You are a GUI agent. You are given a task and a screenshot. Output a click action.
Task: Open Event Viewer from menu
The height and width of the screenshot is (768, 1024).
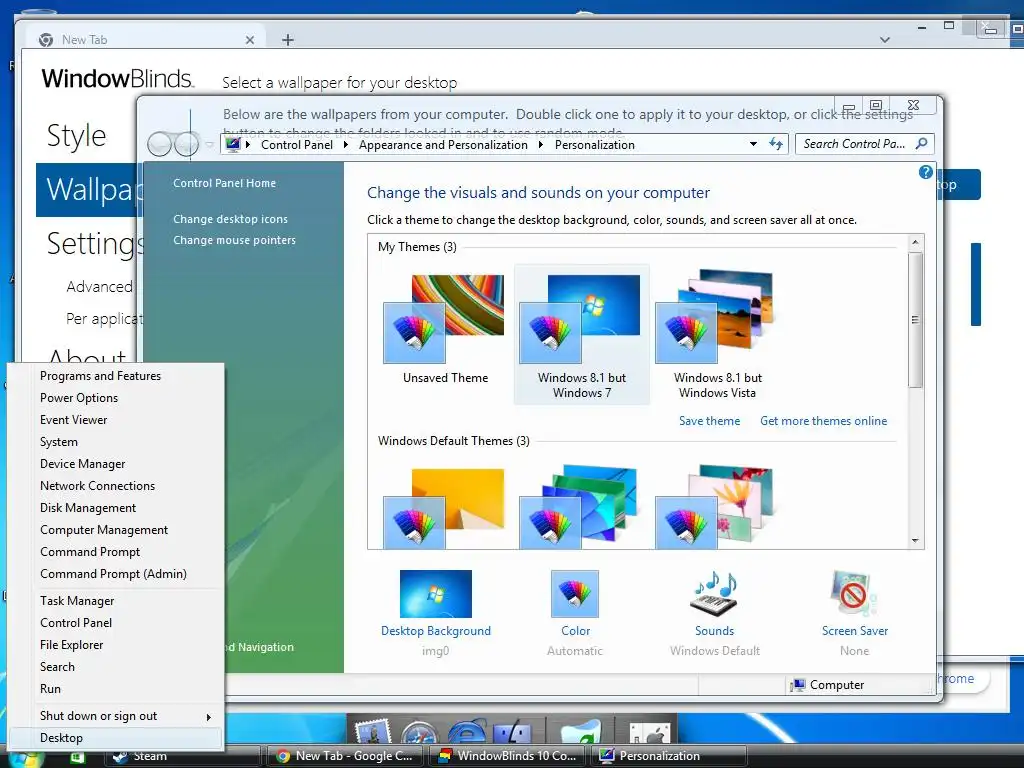[74, 420]
